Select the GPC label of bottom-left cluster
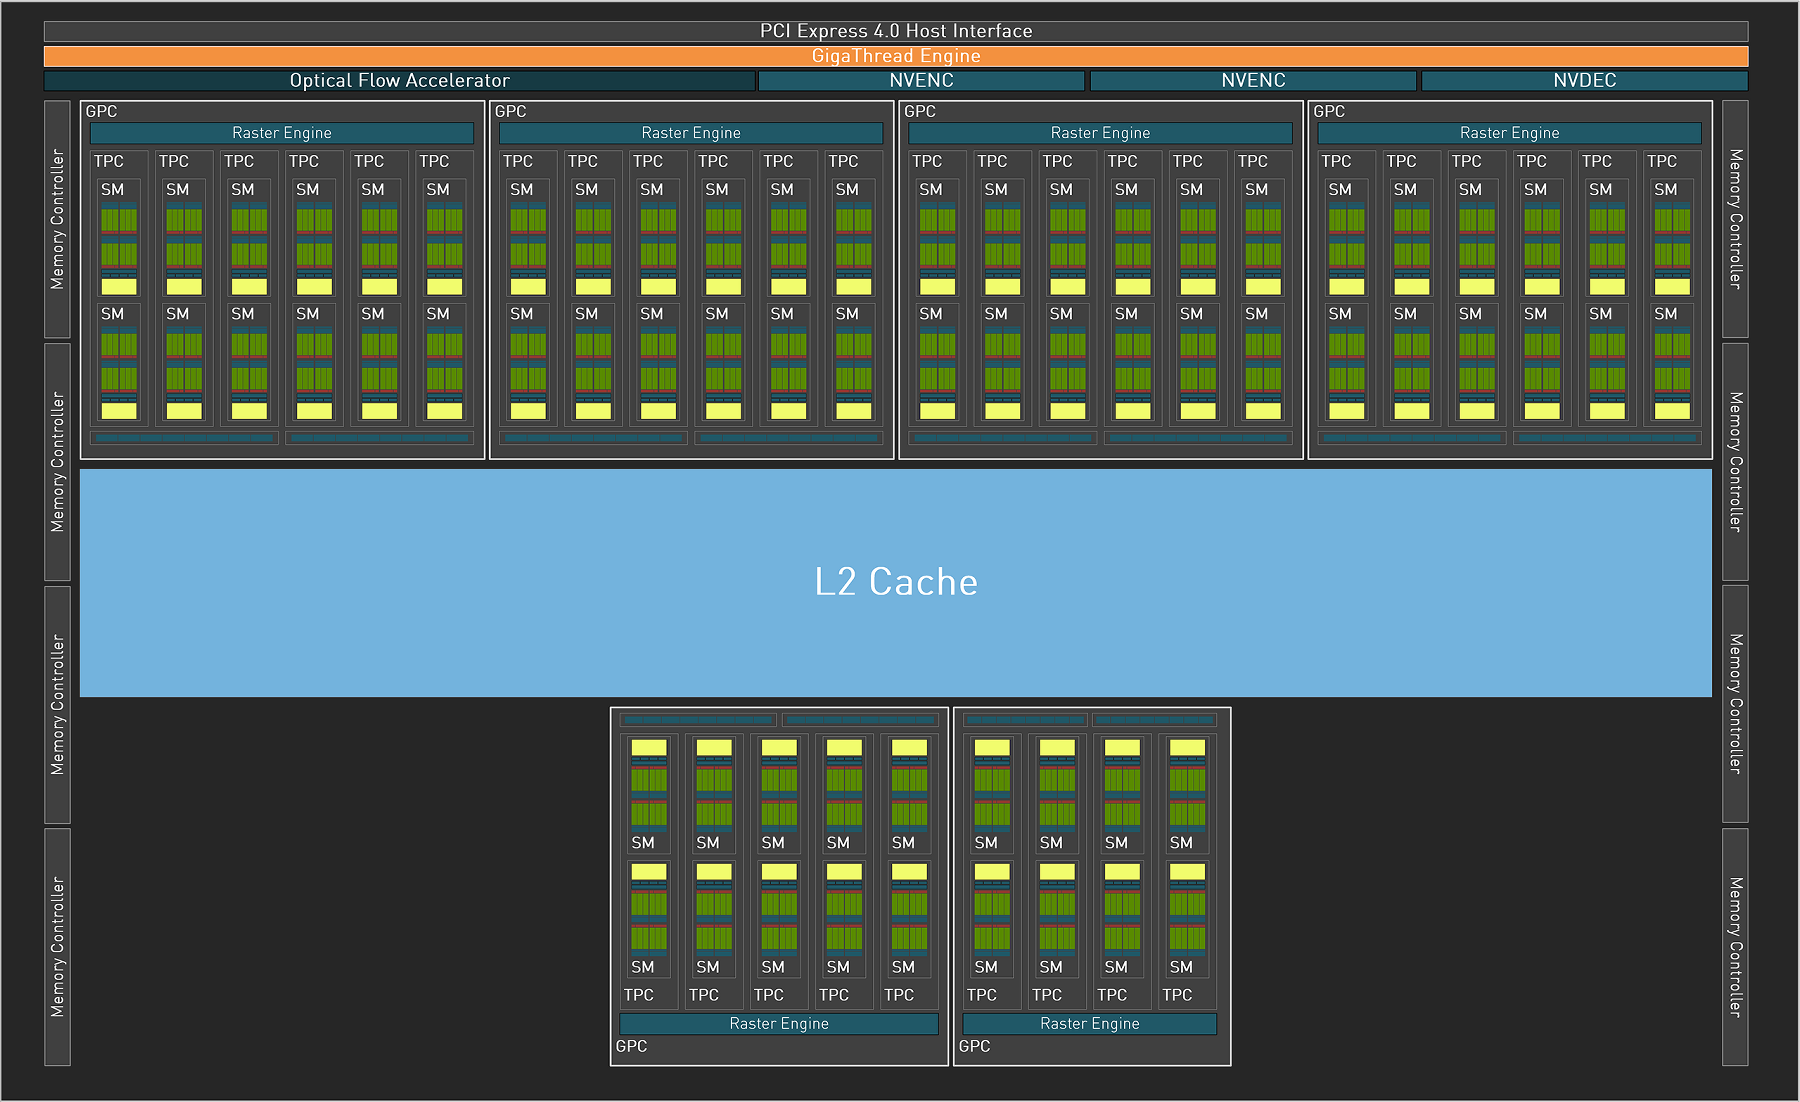 click(631, 1046)
